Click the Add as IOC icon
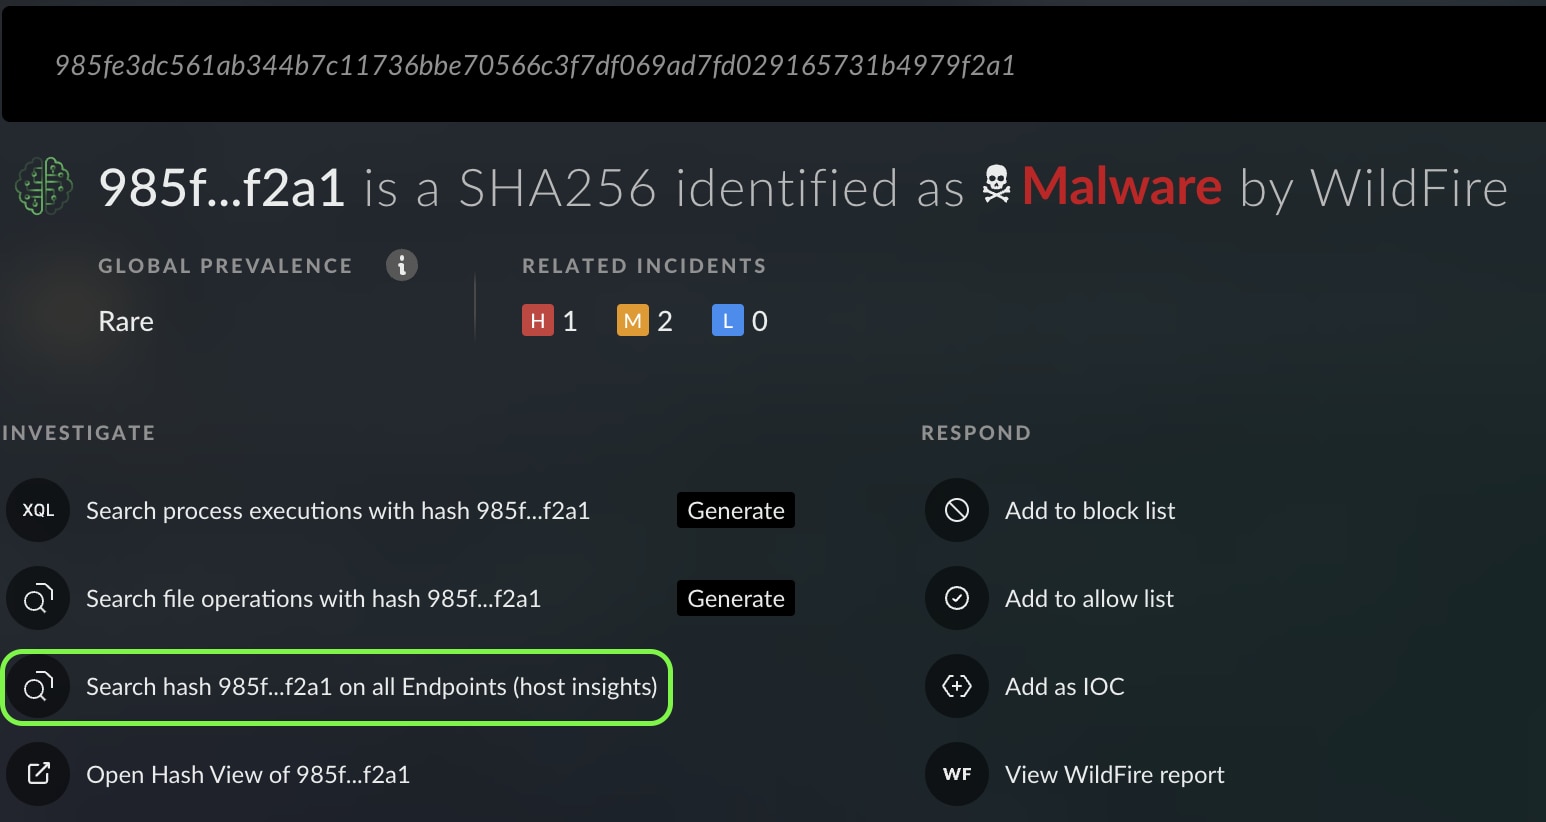Image resolution: width=1546 pixels, height=822 pixels. pos(957,686)
